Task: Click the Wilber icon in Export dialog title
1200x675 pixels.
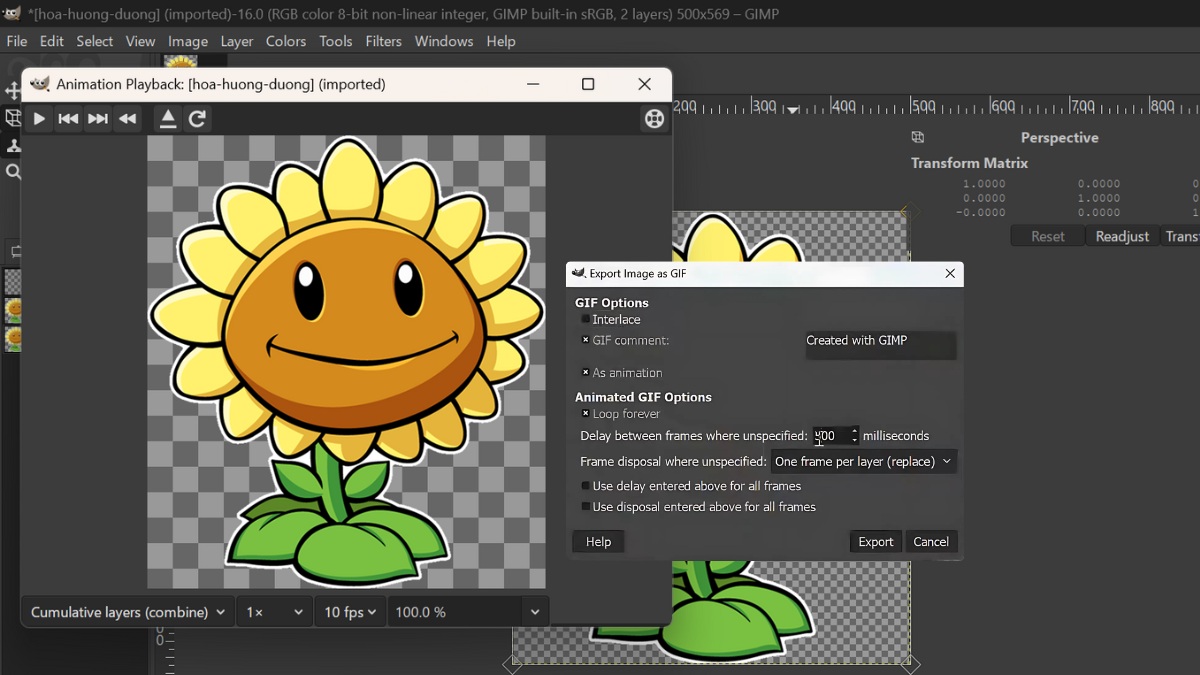Action: point(578,273)
